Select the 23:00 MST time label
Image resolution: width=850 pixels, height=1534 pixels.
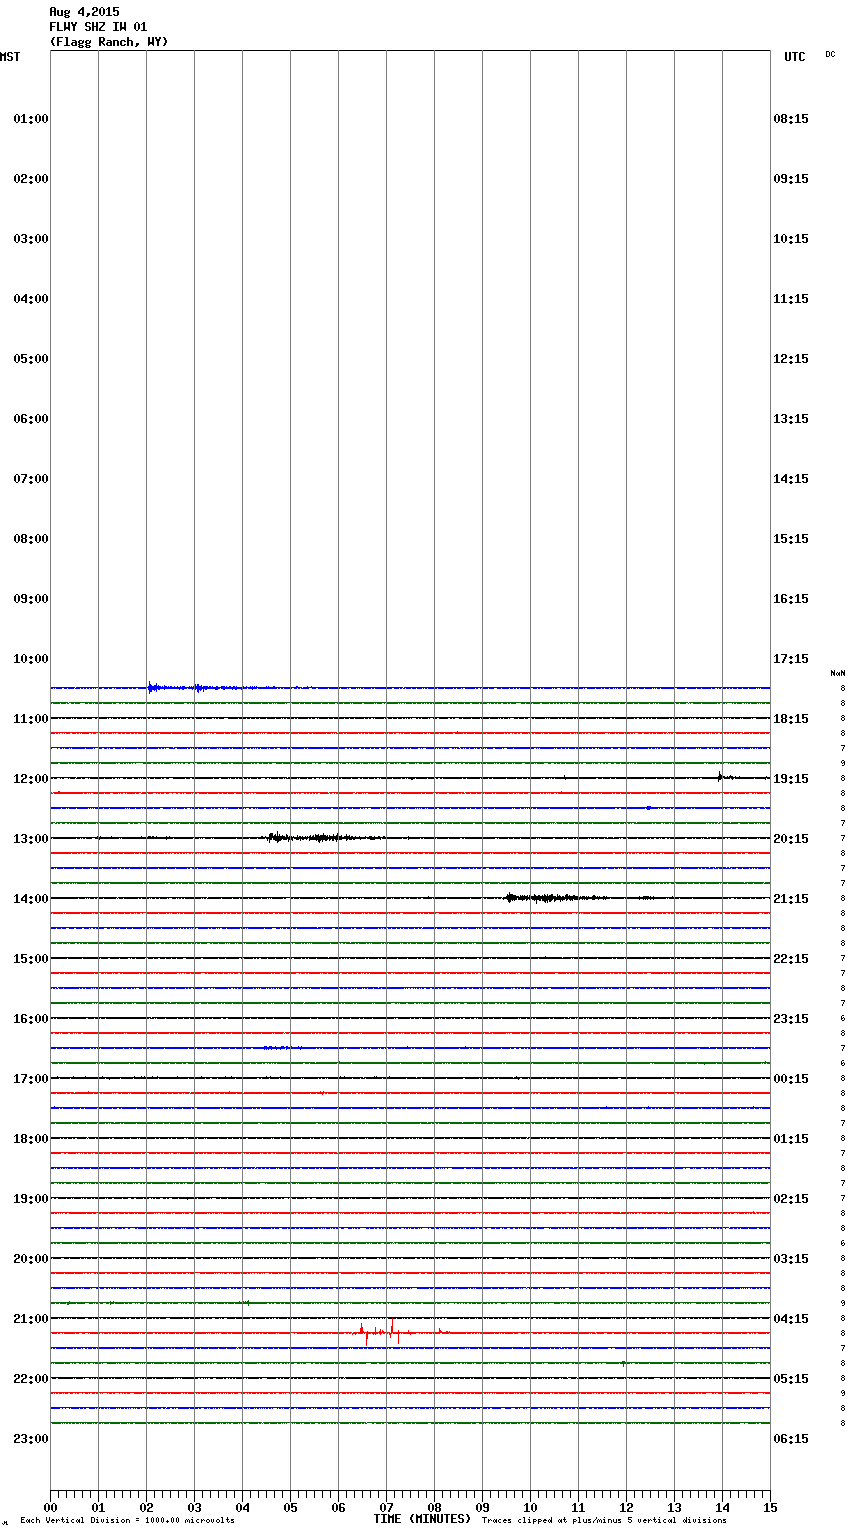[x=31, y=1439]
